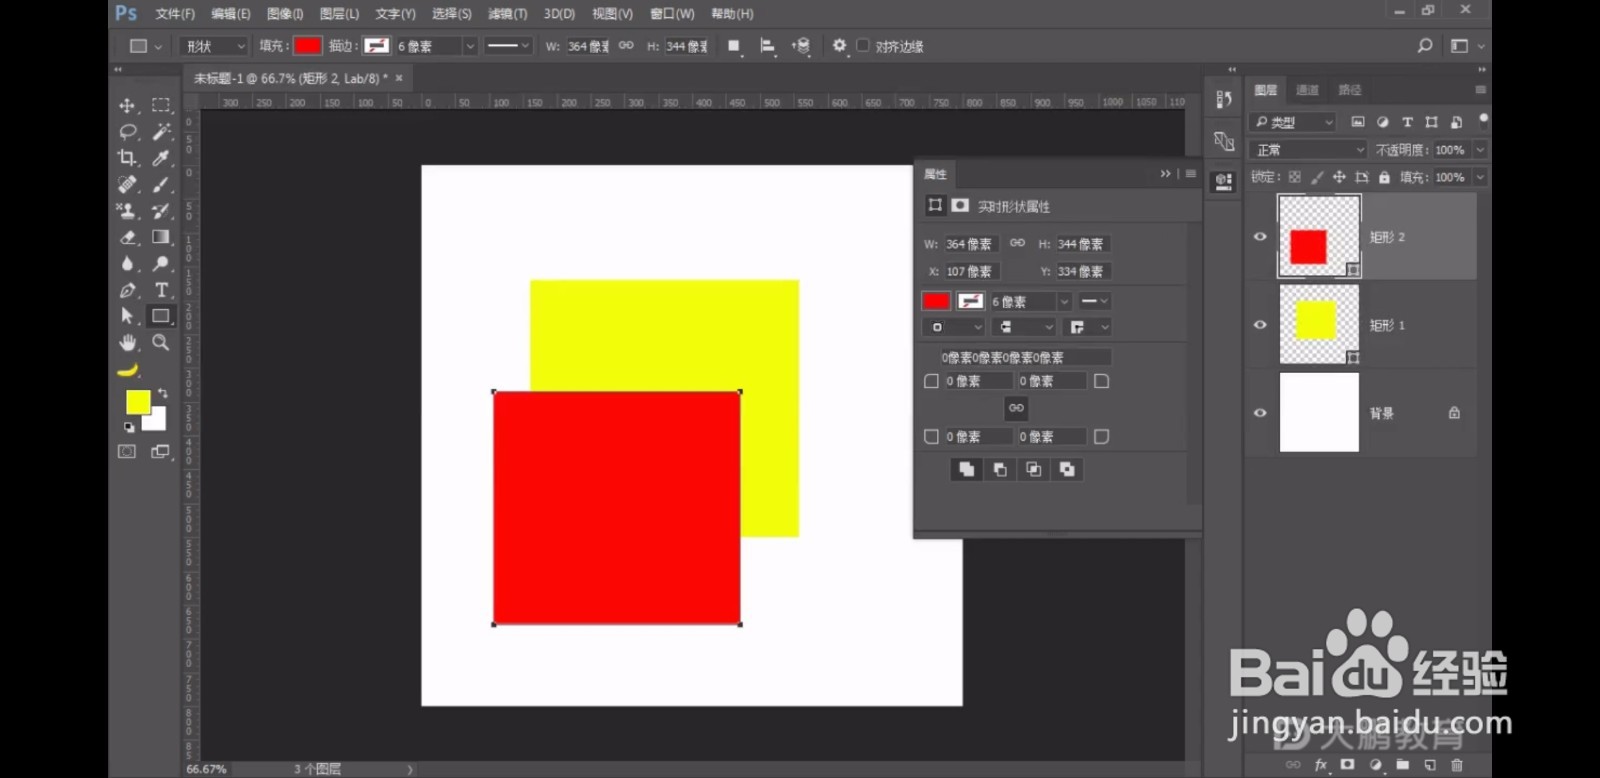Viewport: 1600px width, 778px height.
Task: Select the Lasso tool
Action: click(127, 132)
